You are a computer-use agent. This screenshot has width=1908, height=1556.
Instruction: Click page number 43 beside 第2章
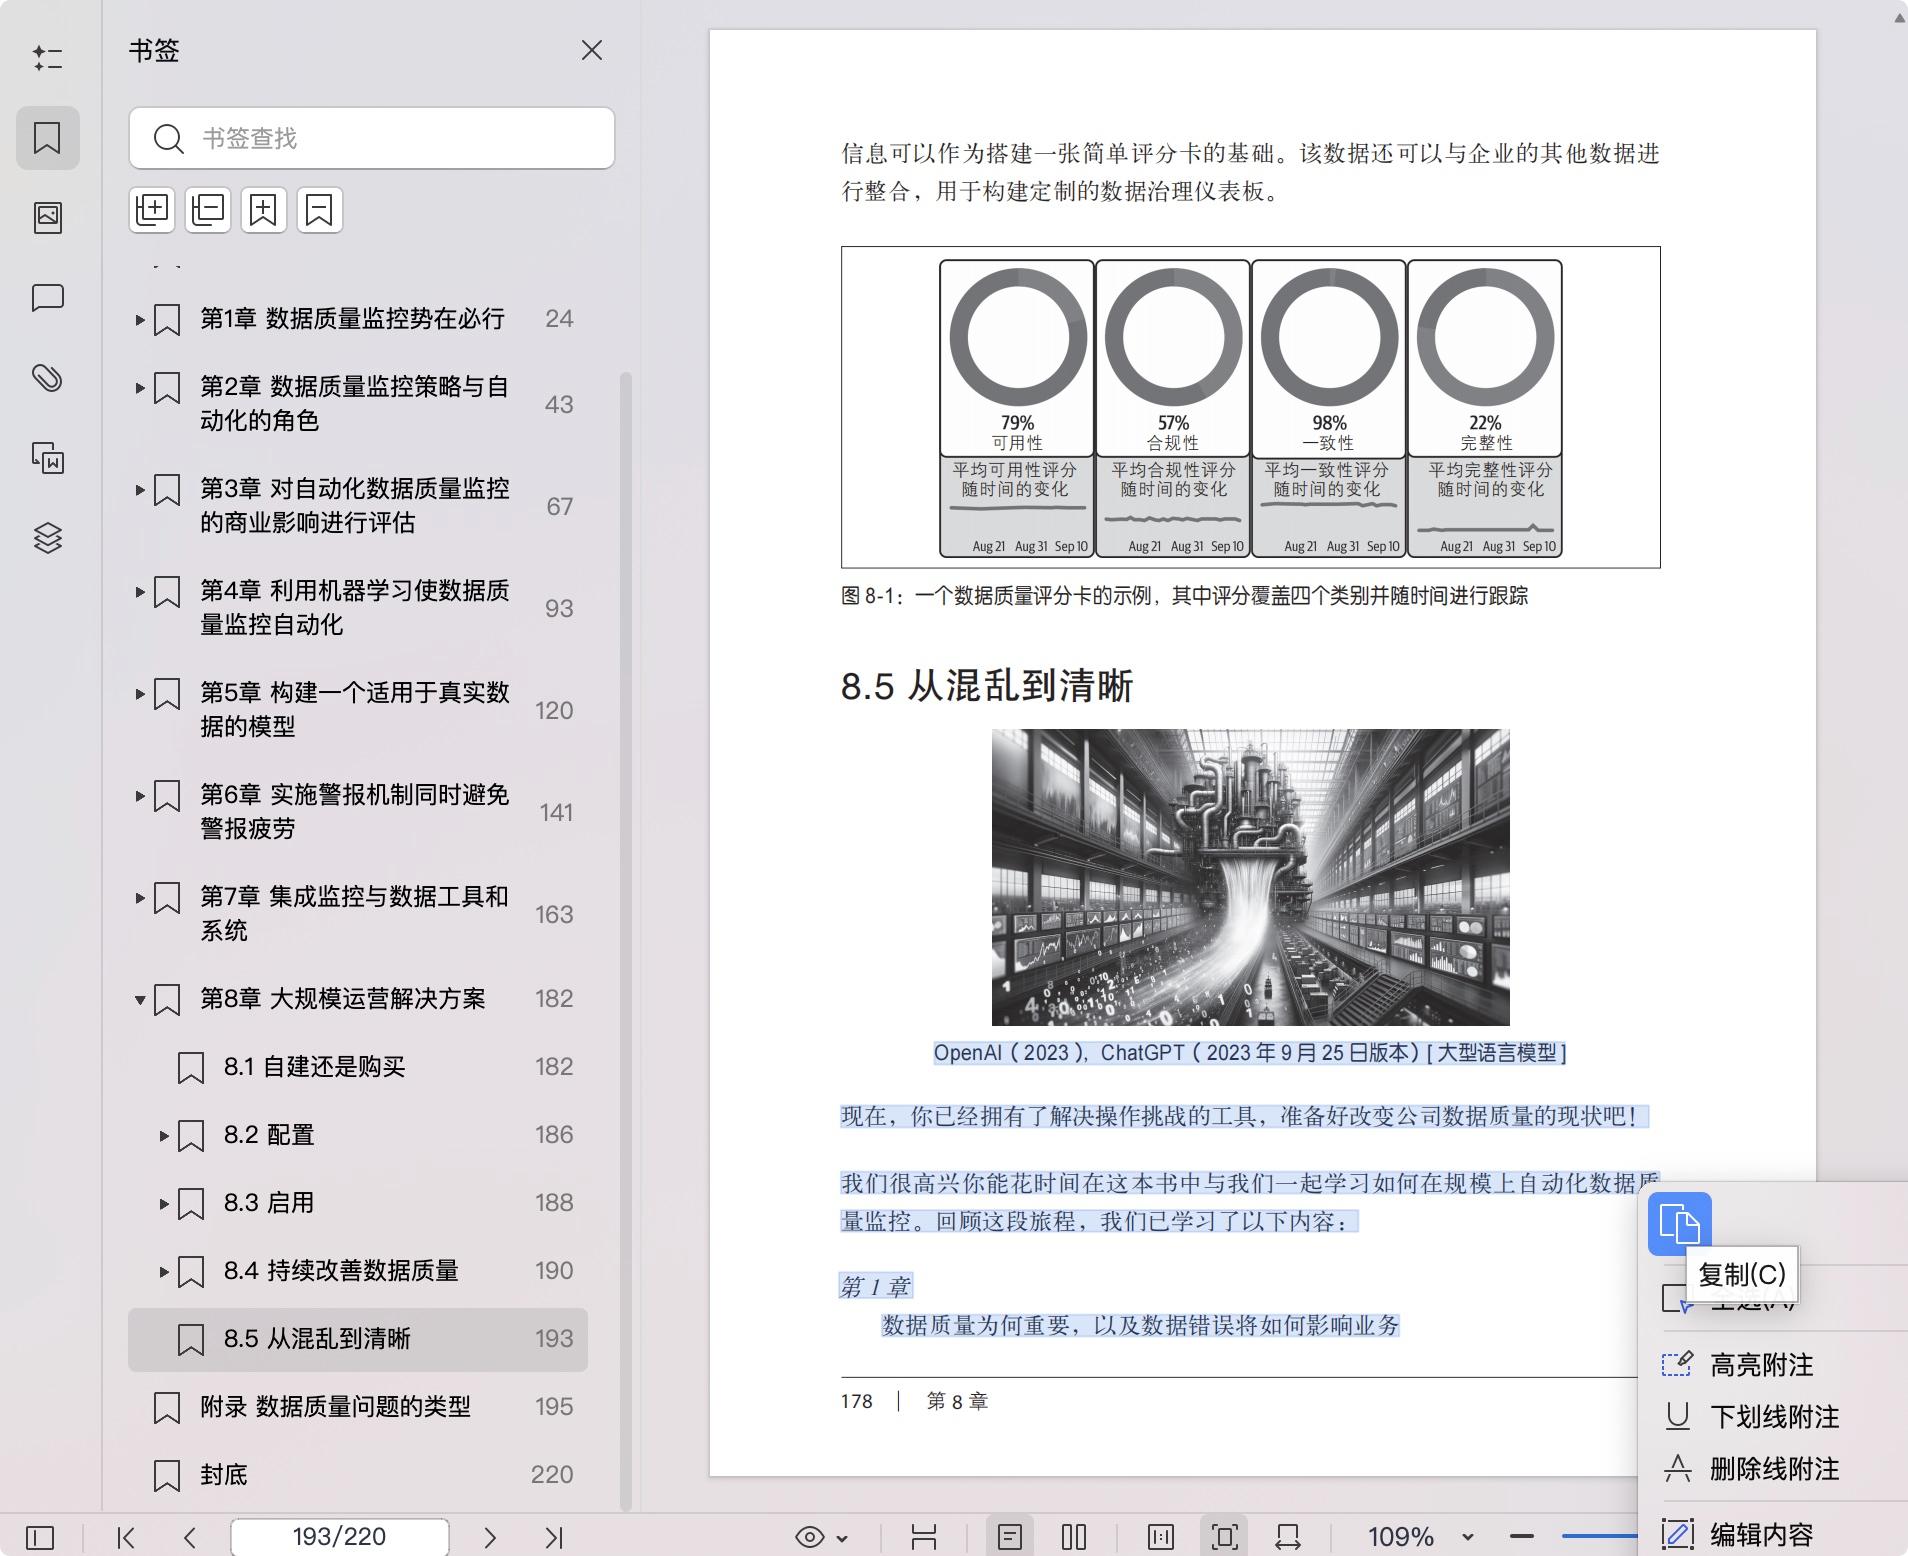559,404
